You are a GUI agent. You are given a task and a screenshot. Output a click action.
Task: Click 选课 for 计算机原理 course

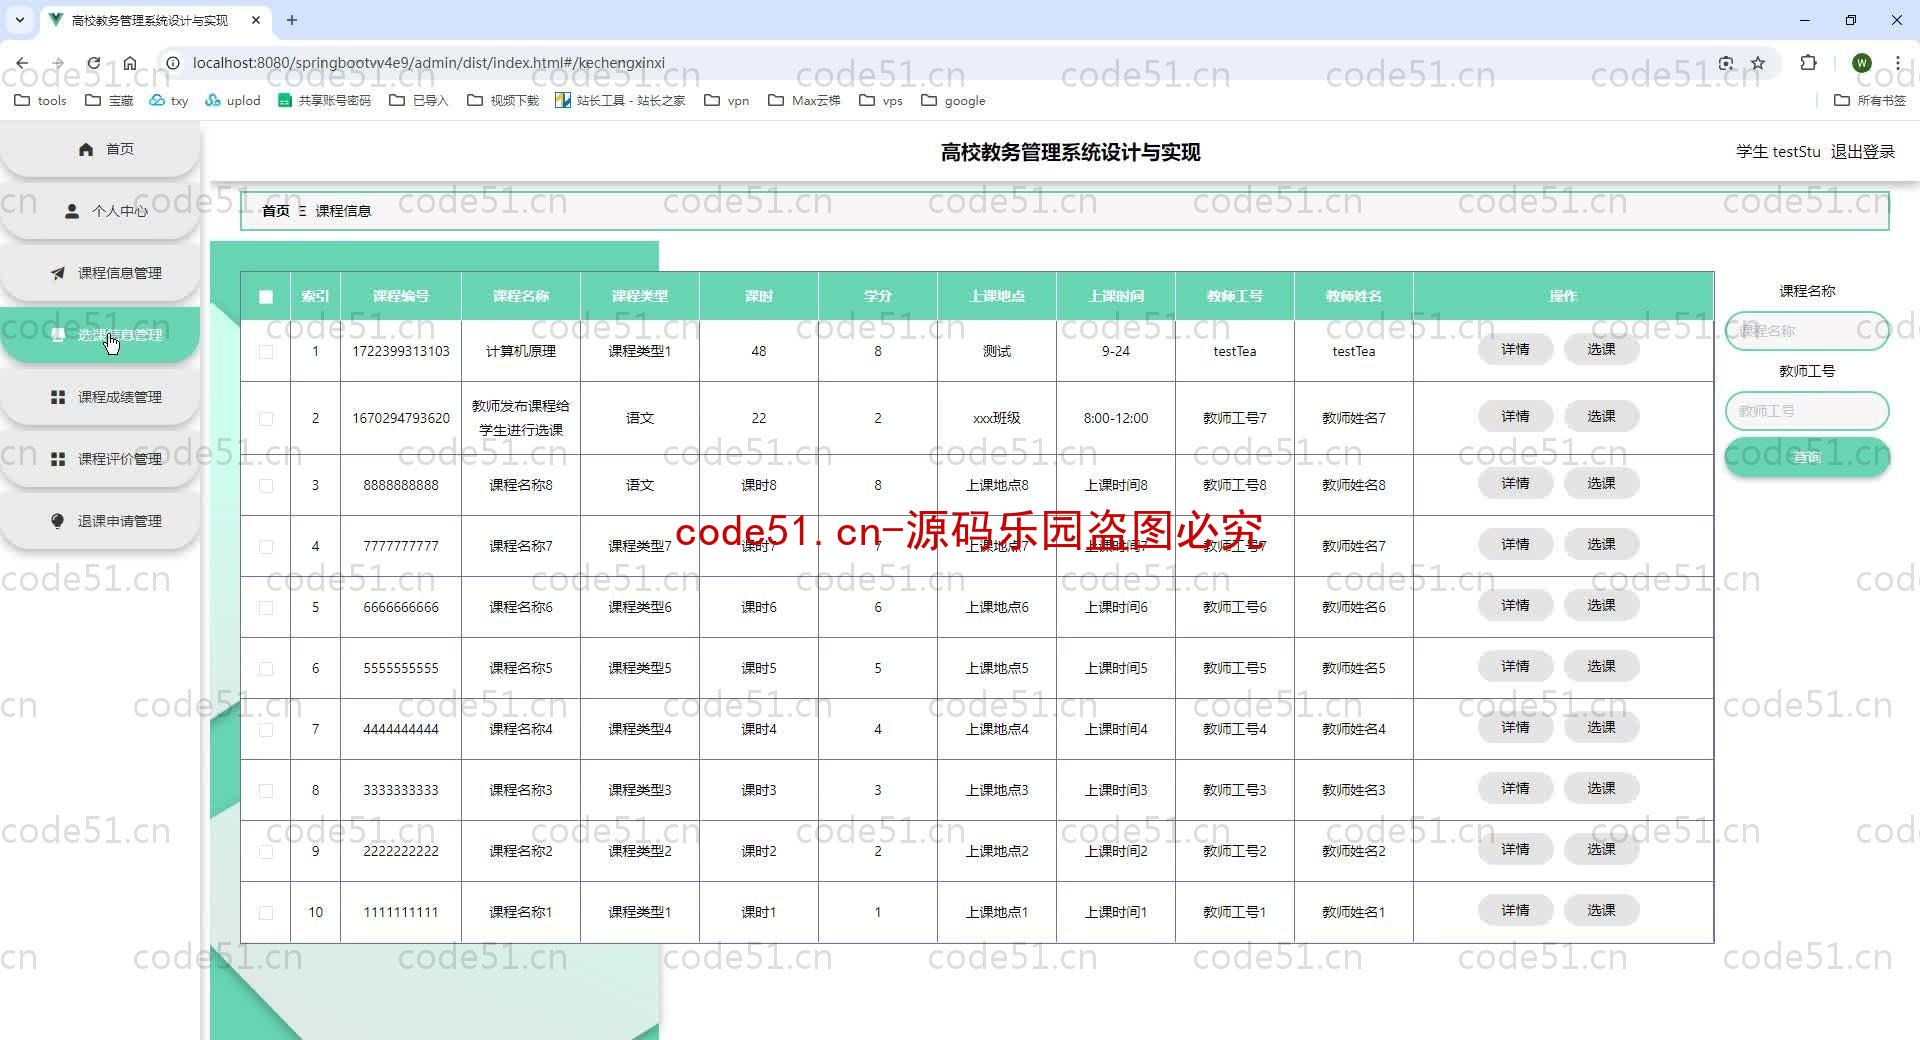pyautogui.click(x=1601, y=350)
